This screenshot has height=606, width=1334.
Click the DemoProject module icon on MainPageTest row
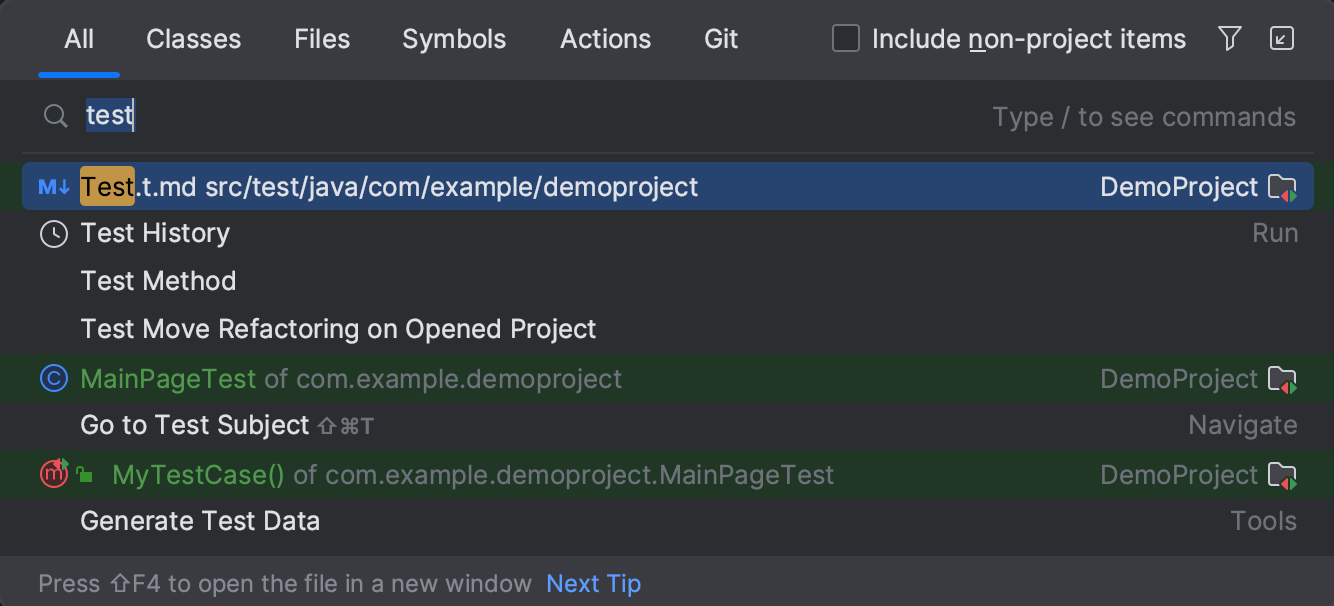[1281, 380]
